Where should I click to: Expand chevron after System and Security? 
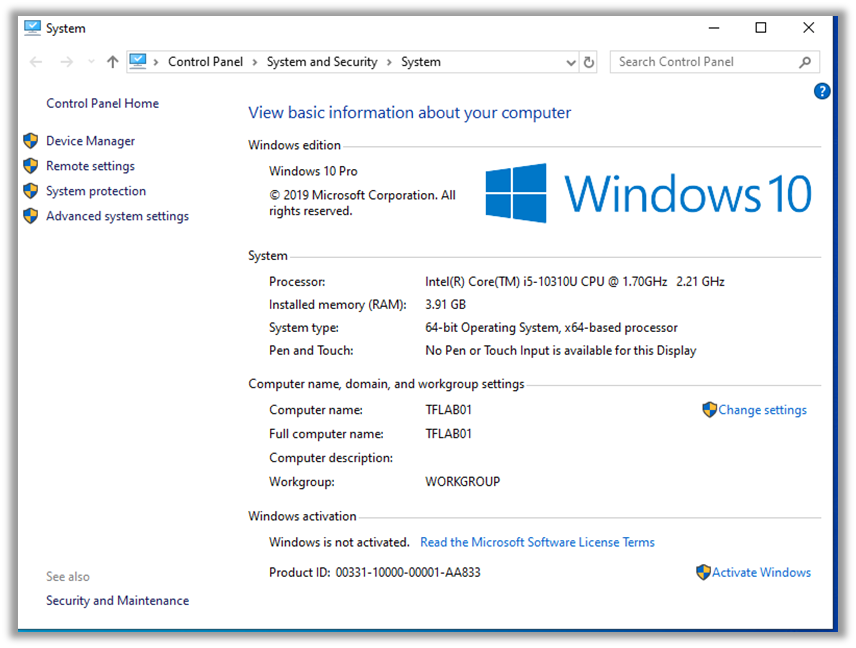pos(389,62)
